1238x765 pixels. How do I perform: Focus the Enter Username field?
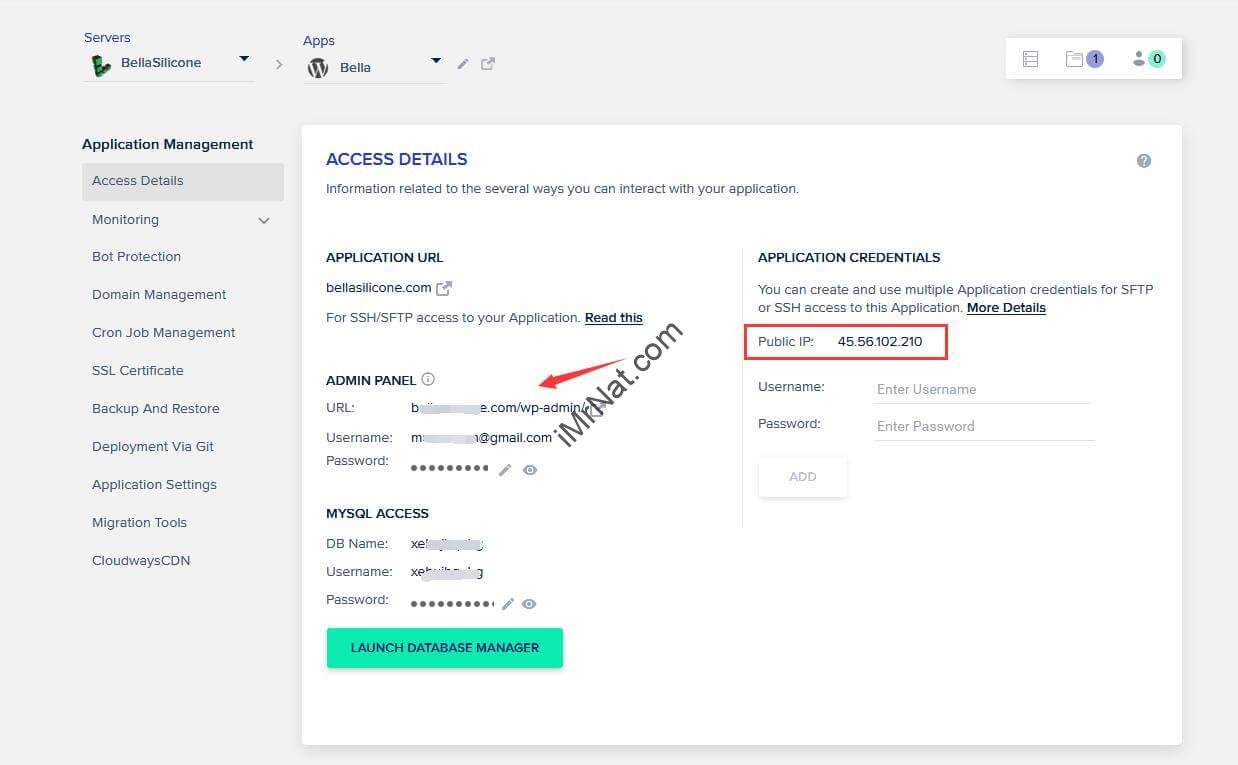982,390
